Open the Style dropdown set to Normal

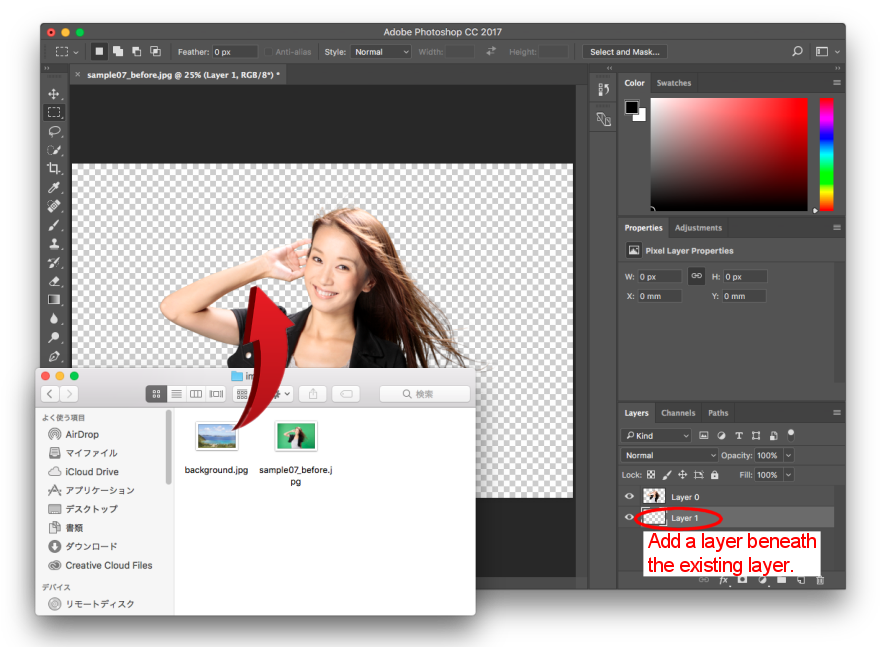click(381, 51)
